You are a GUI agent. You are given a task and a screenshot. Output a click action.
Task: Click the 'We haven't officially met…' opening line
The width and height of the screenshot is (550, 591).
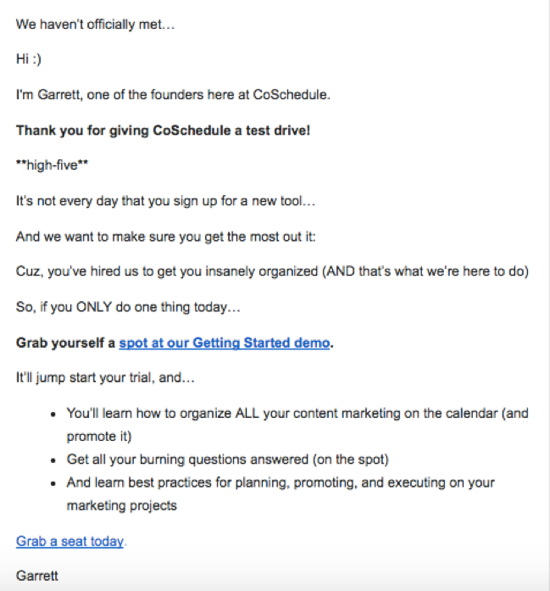[95, 24]
